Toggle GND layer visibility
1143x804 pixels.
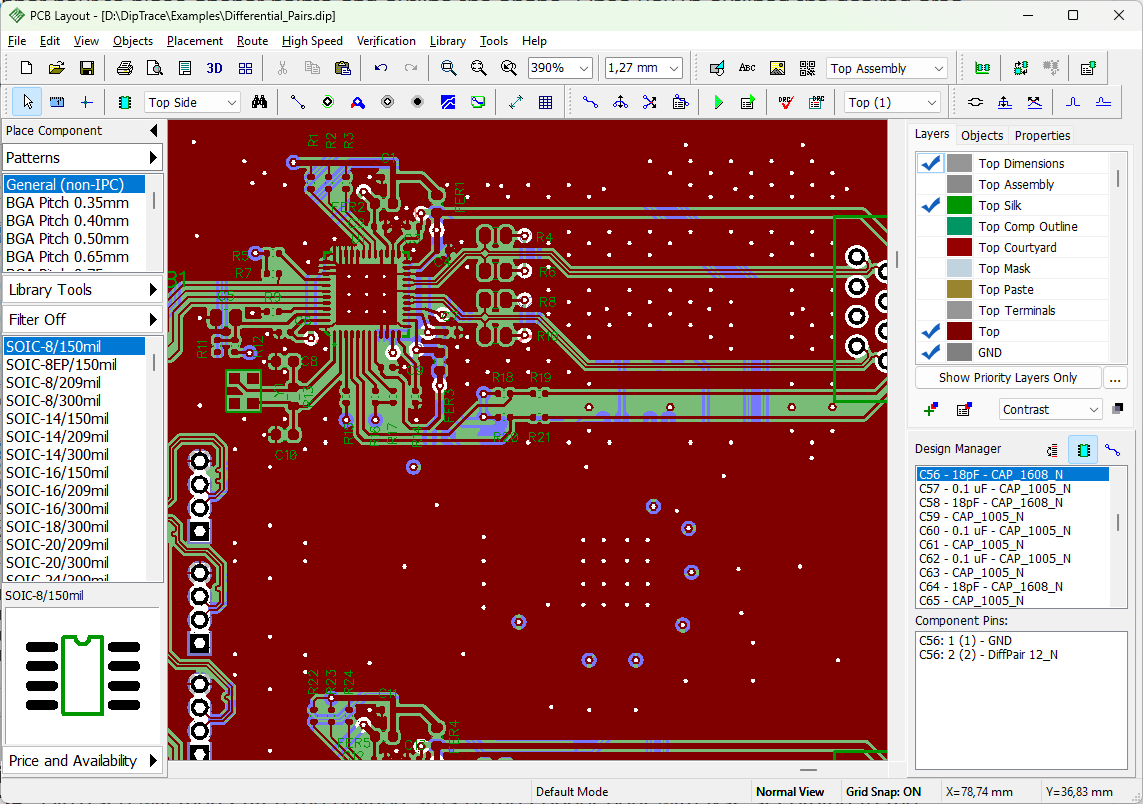point(930,353)
